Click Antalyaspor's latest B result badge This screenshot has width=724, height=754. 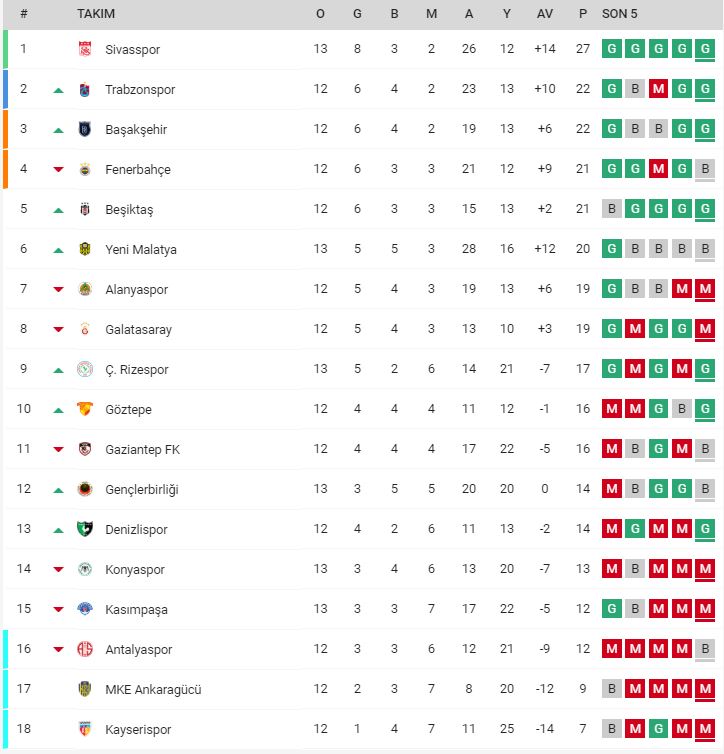(x=705, y=649)
